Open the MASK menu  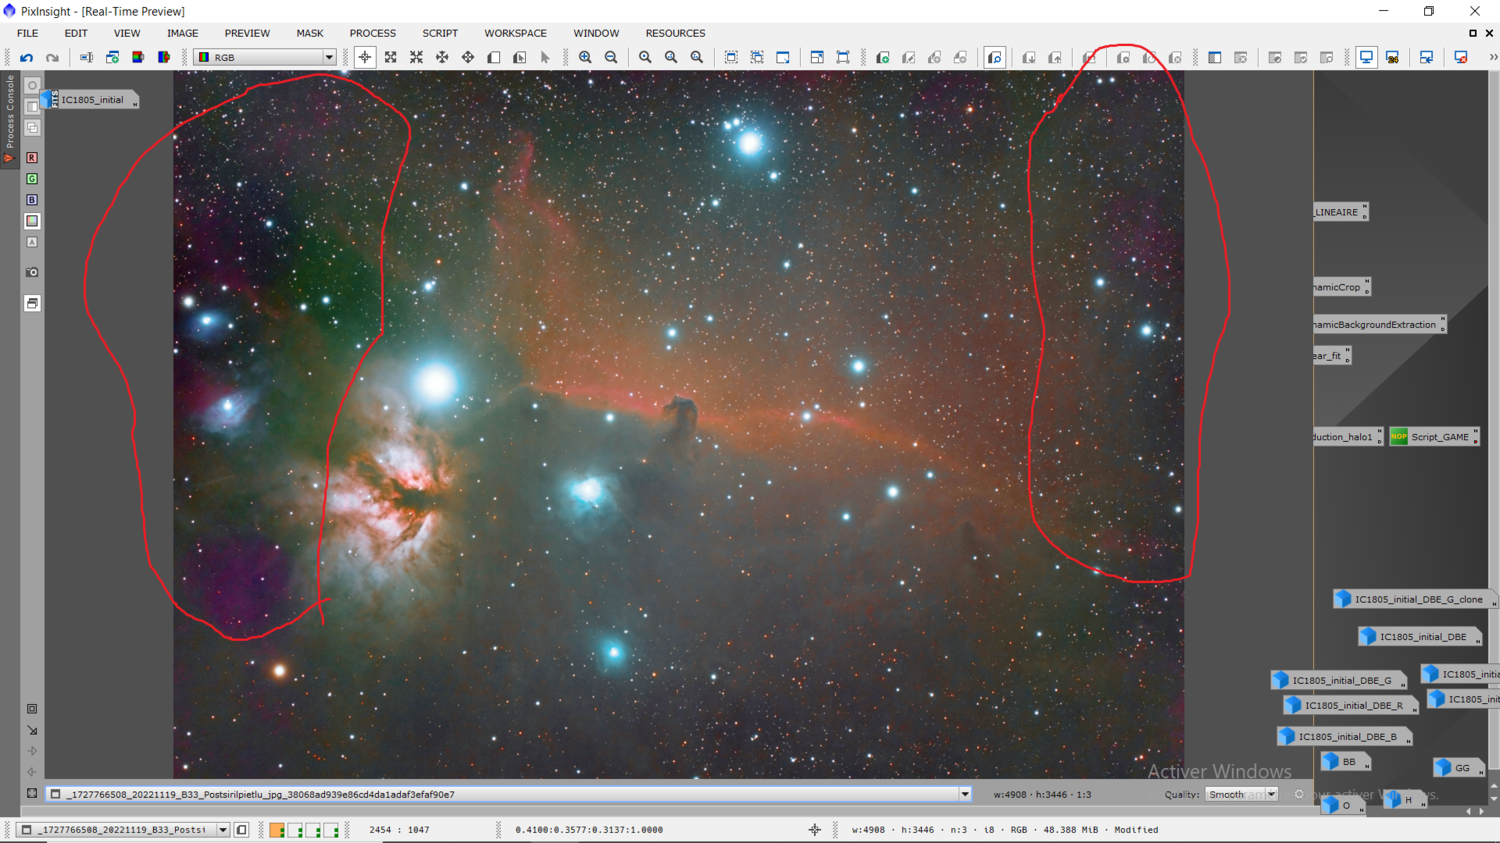coord(310,33)
